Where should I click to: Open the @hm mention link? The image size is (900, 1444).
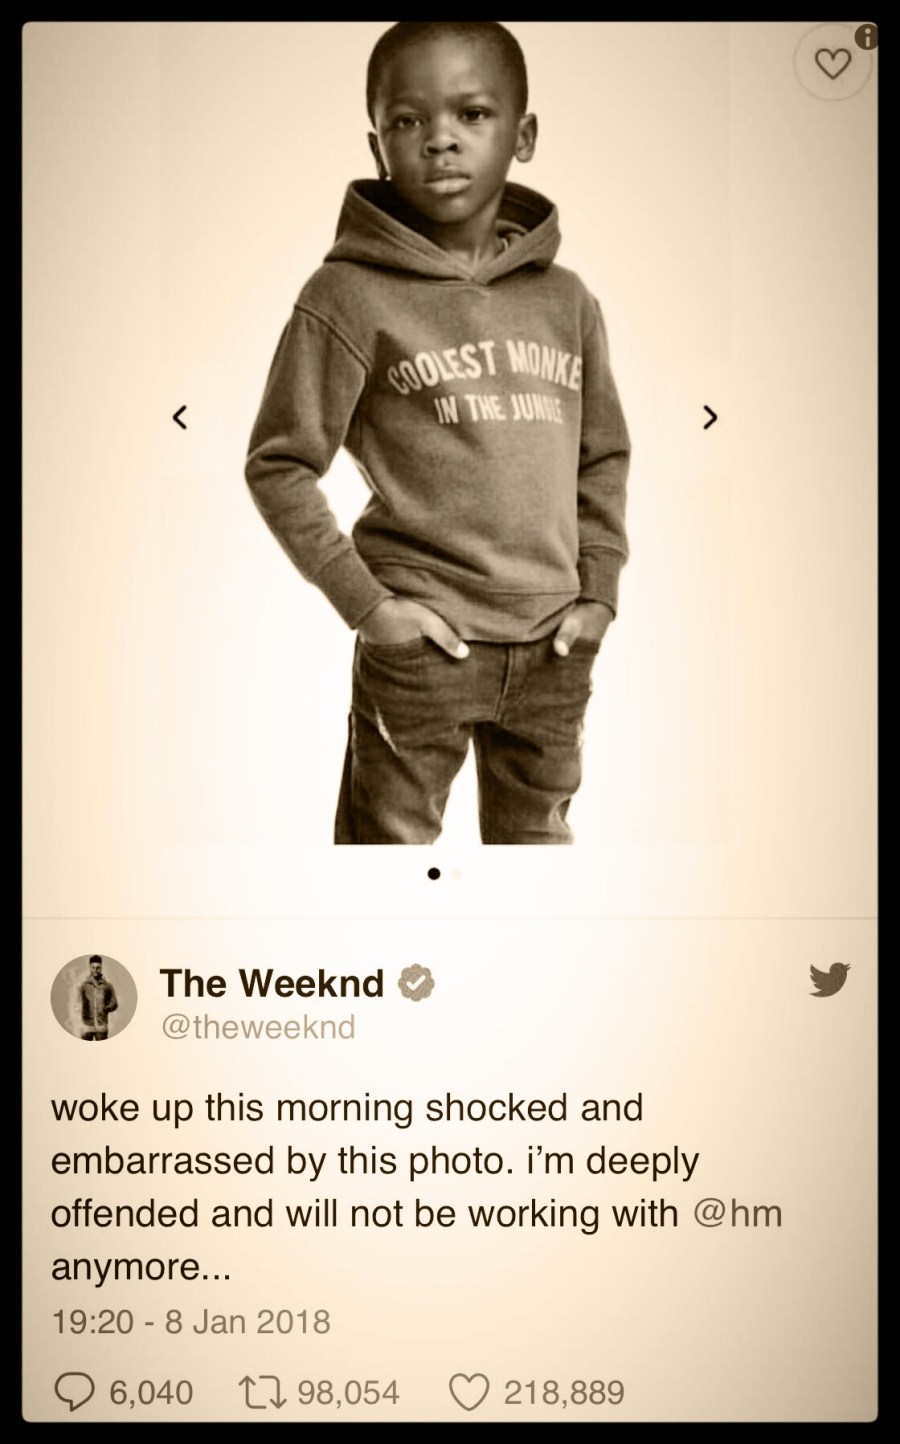(x=737, y=1214)
